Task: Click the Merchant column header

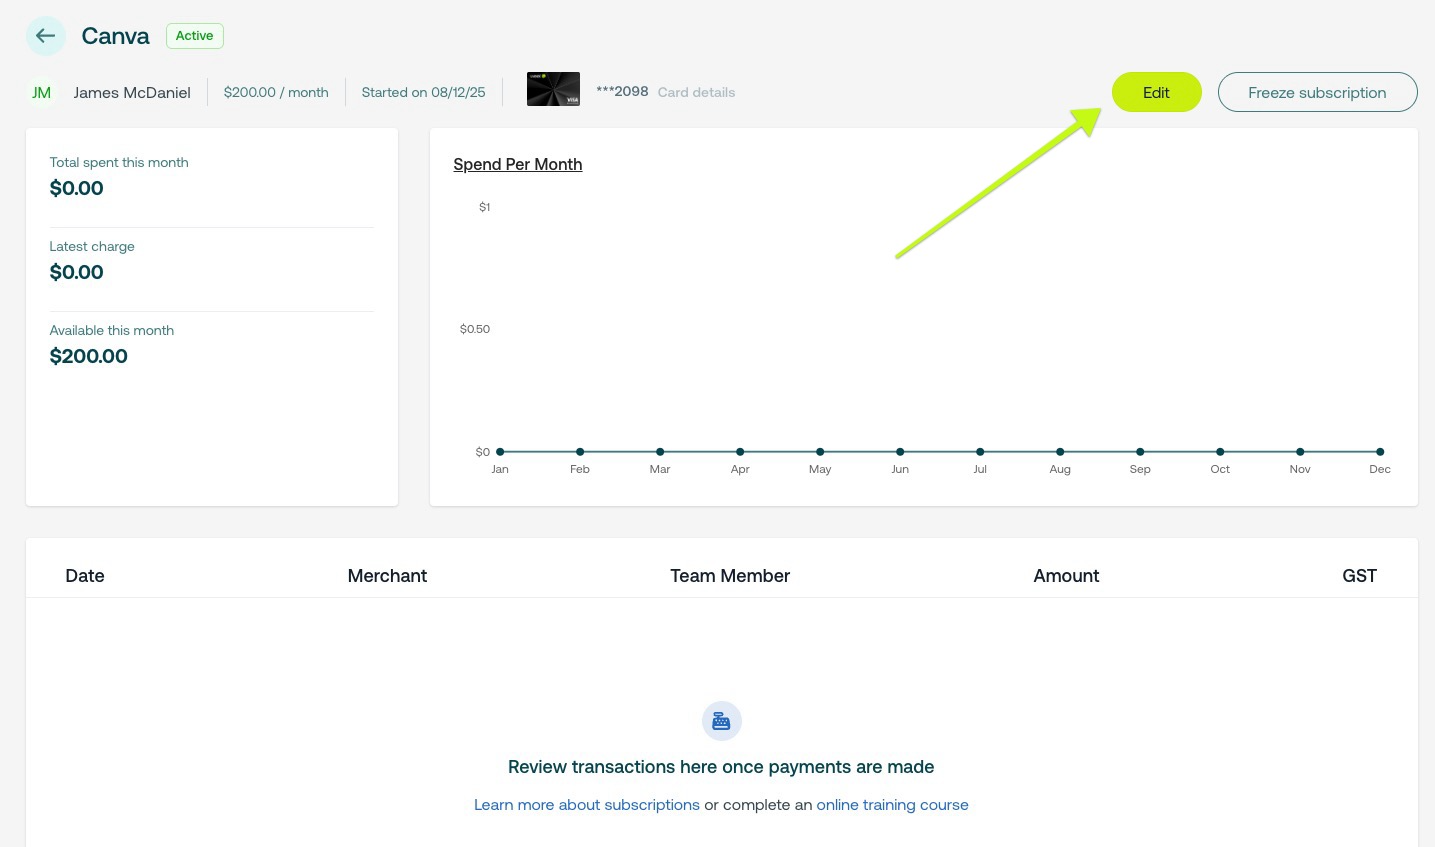Action: pos(387,576)
